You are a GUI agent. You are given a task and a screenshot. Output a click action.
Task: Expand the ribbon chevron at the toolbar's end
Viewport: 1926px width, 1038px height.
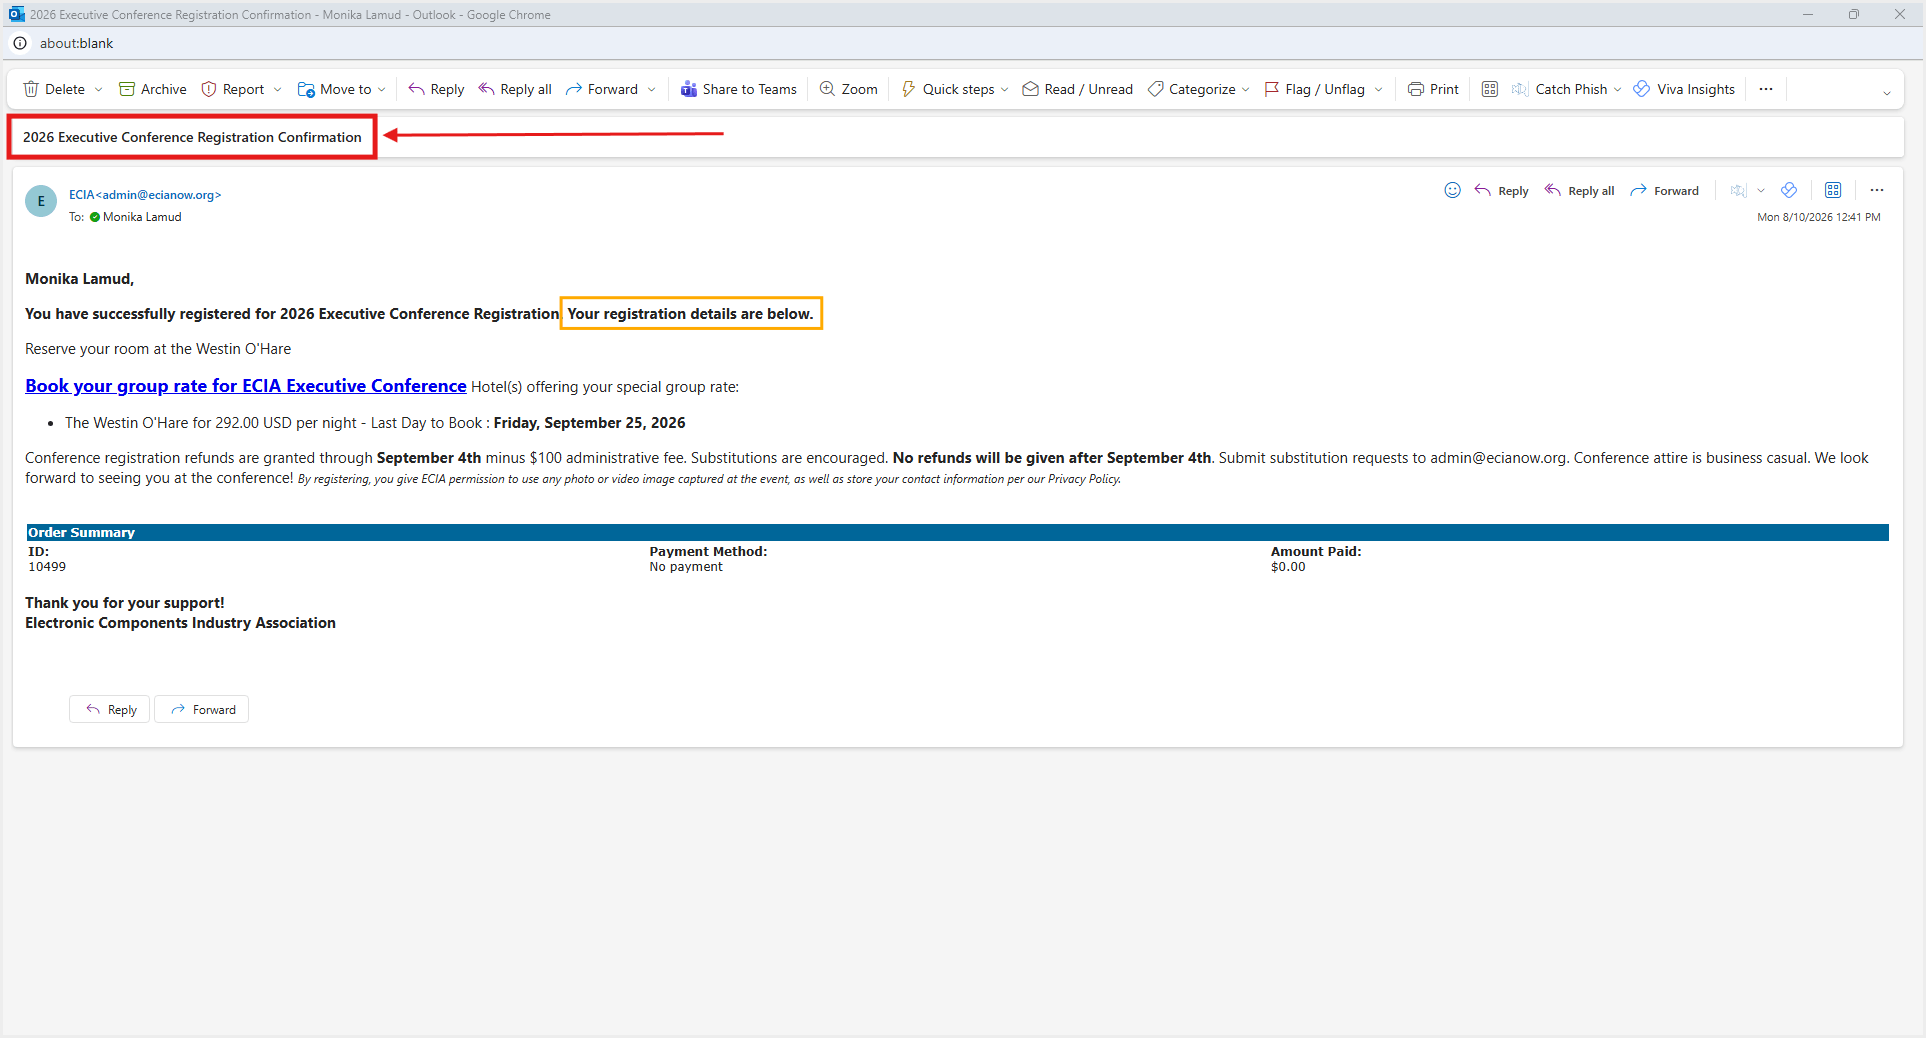tap(1887, 93)
